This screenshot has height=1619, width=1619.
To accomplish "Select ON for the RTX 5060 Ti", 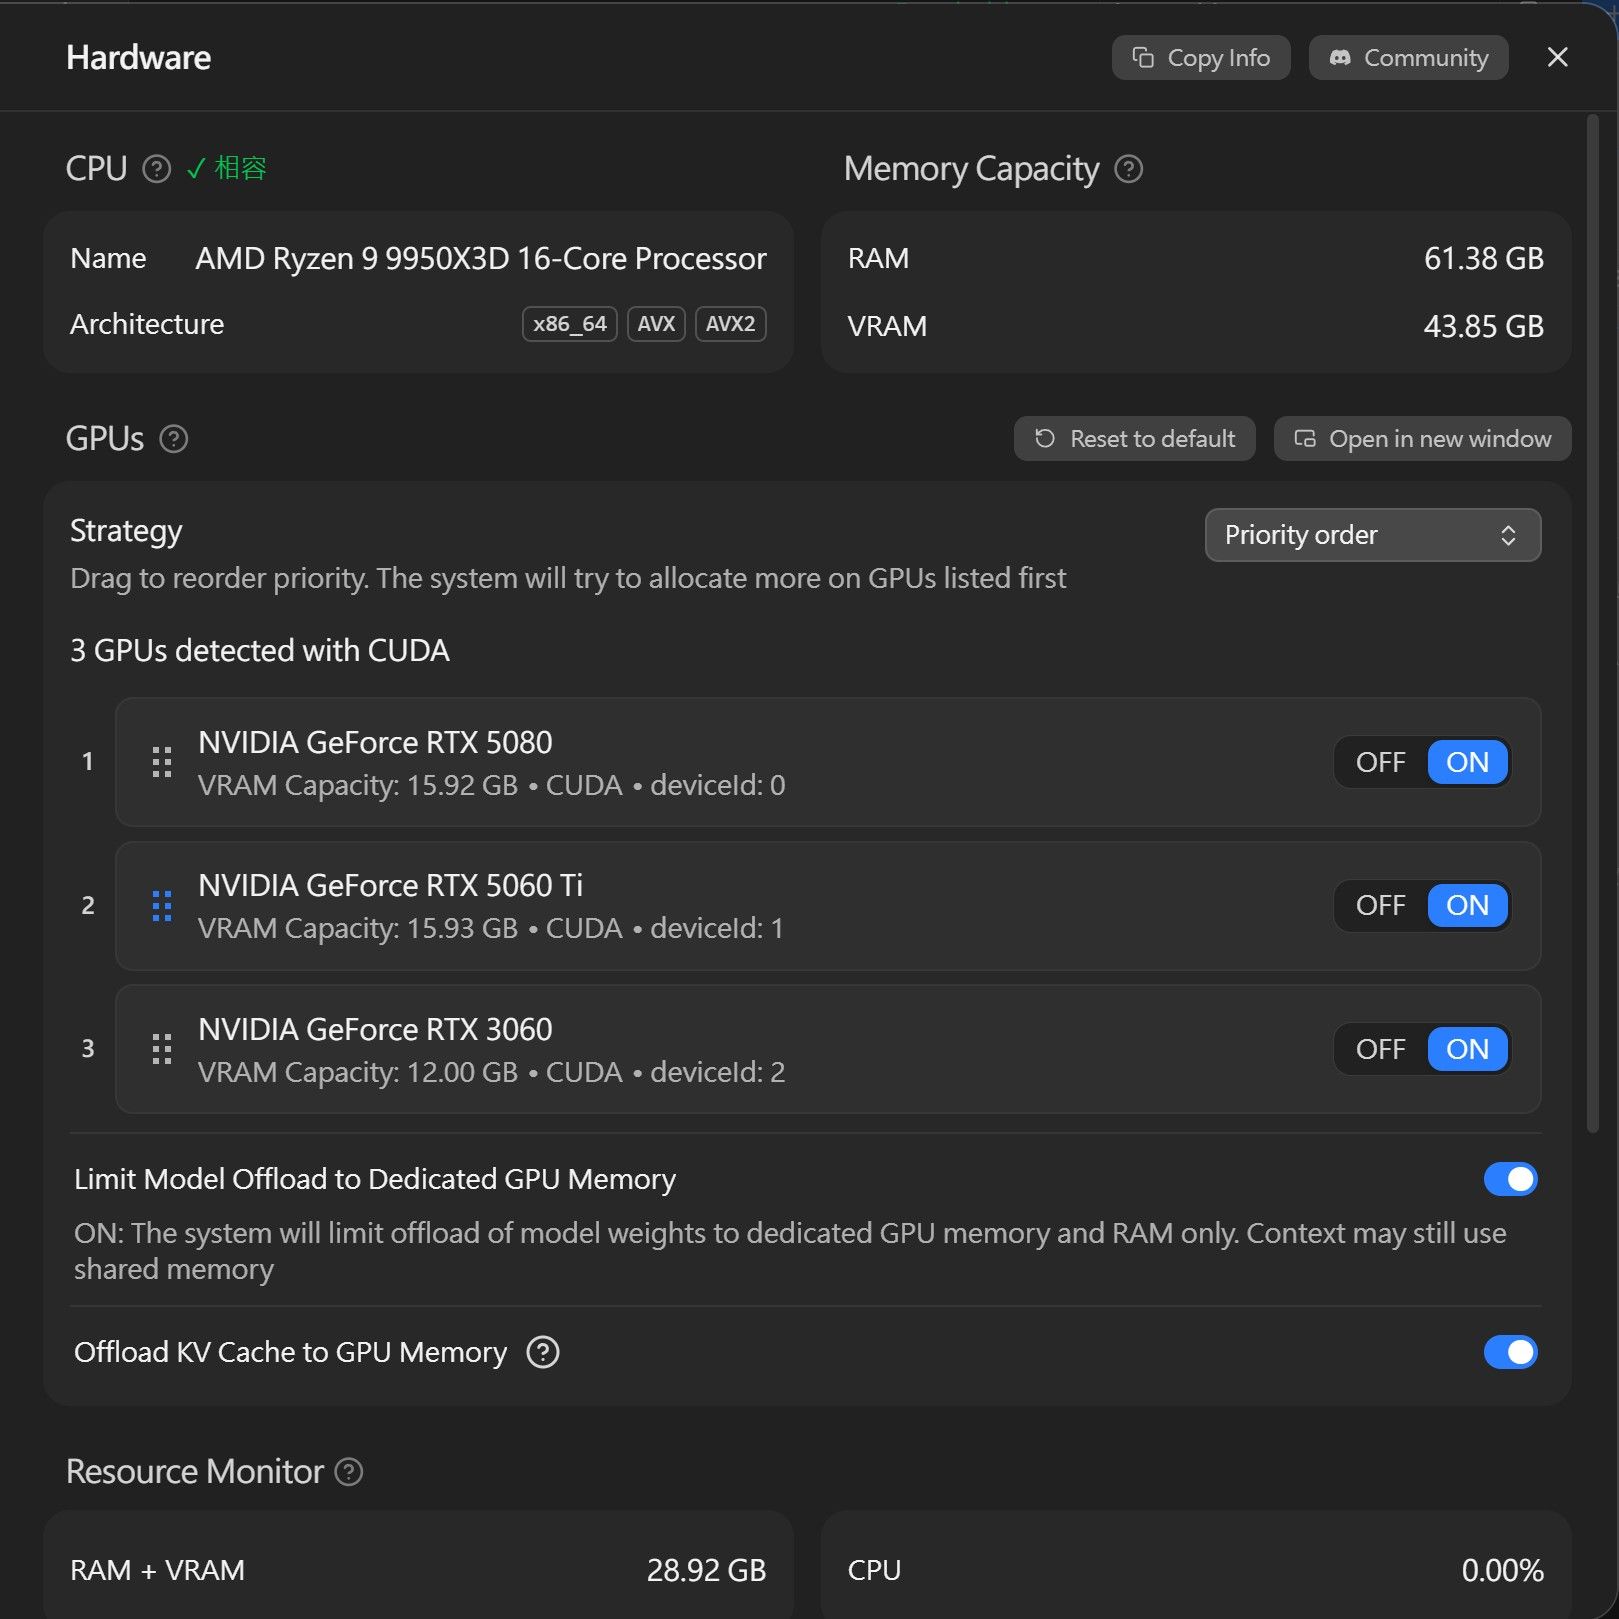I will click(1467, 905).
